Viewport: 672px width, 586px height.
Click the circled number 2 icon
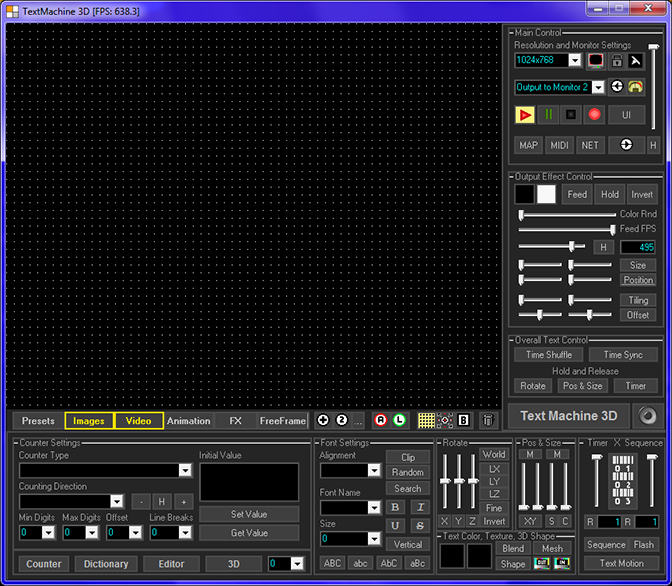pos(342,420)
